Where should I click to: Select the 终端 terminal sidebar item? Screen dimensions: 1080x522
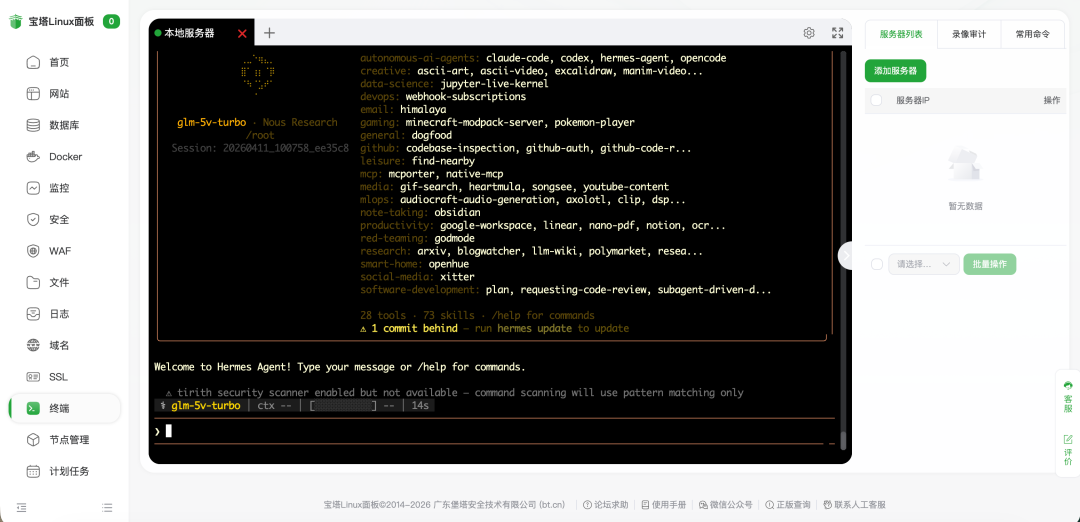tap(64, 408)
